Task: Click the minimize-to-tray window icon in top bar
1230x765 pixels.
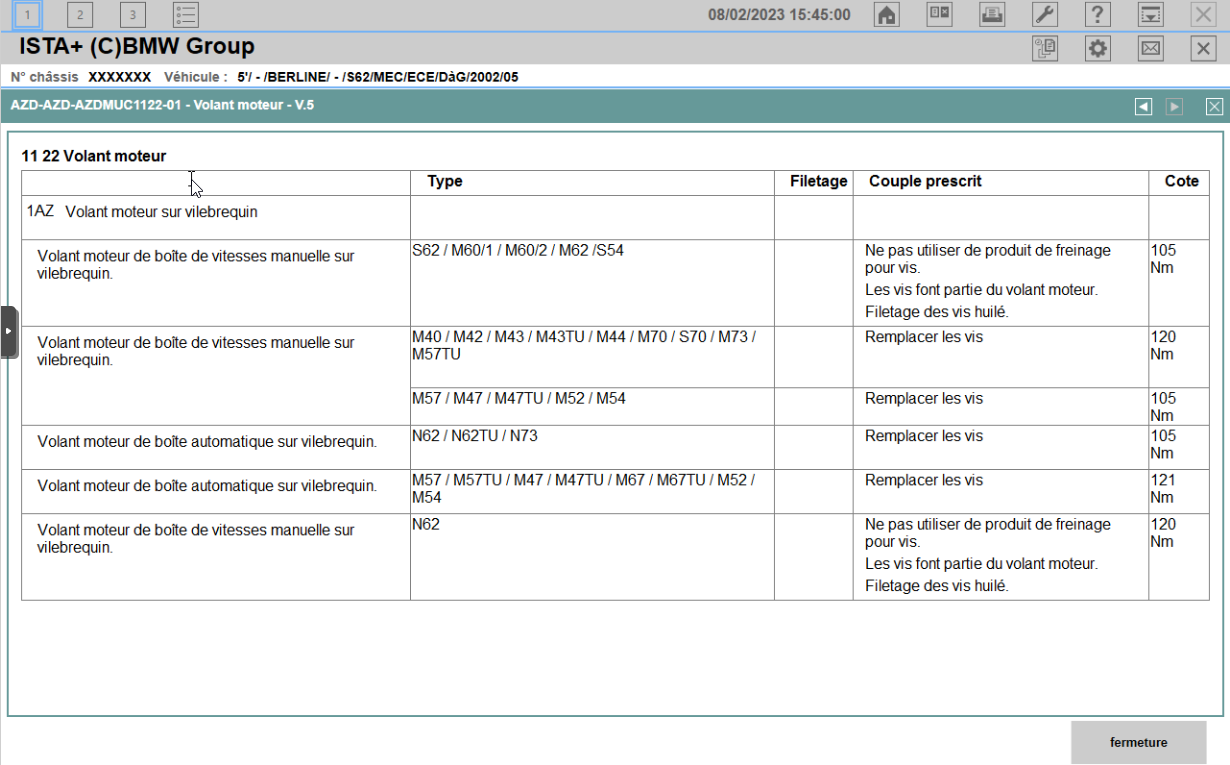Action: point(1151,14)
